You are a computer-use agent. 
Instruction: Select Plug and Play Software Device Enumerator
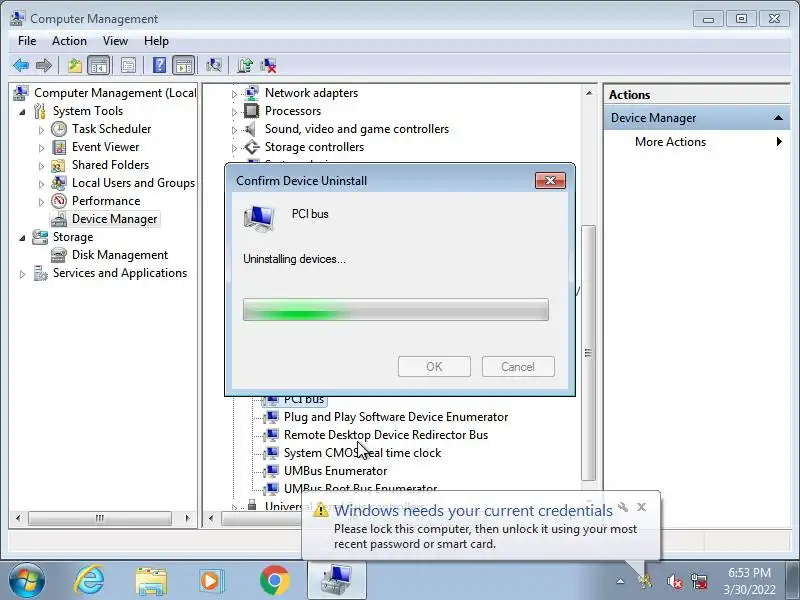[x=395, y=417]
